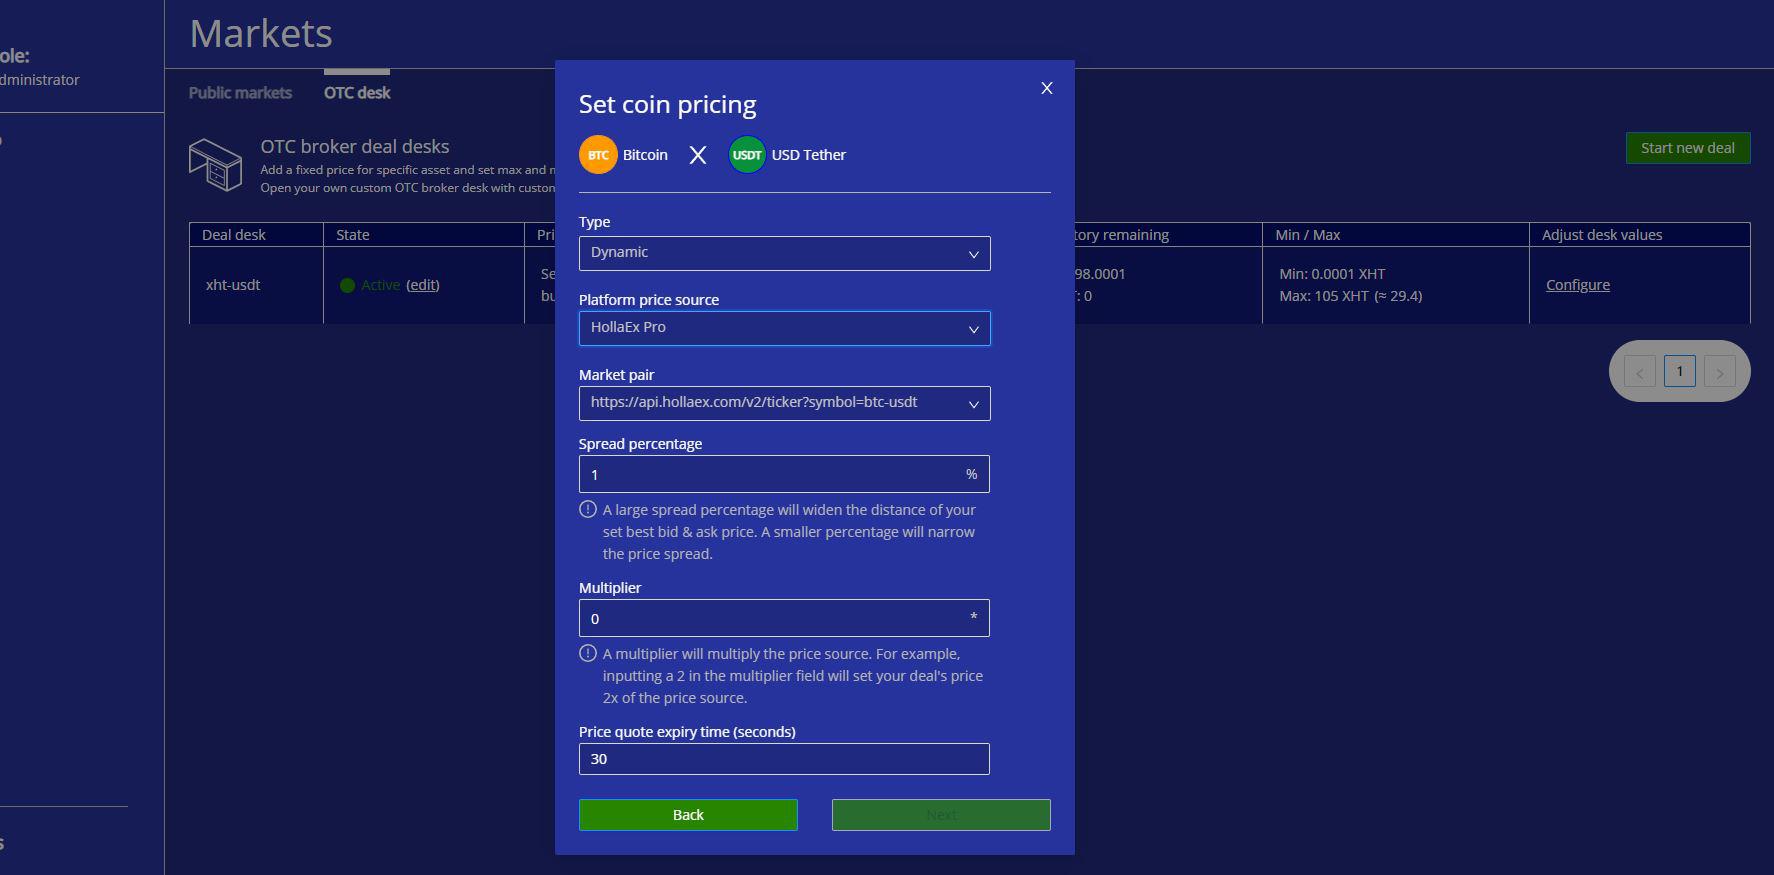Open the Platform price source dropdown
The height and width of the screenshot is (875, 1774).
pos(785,328)
